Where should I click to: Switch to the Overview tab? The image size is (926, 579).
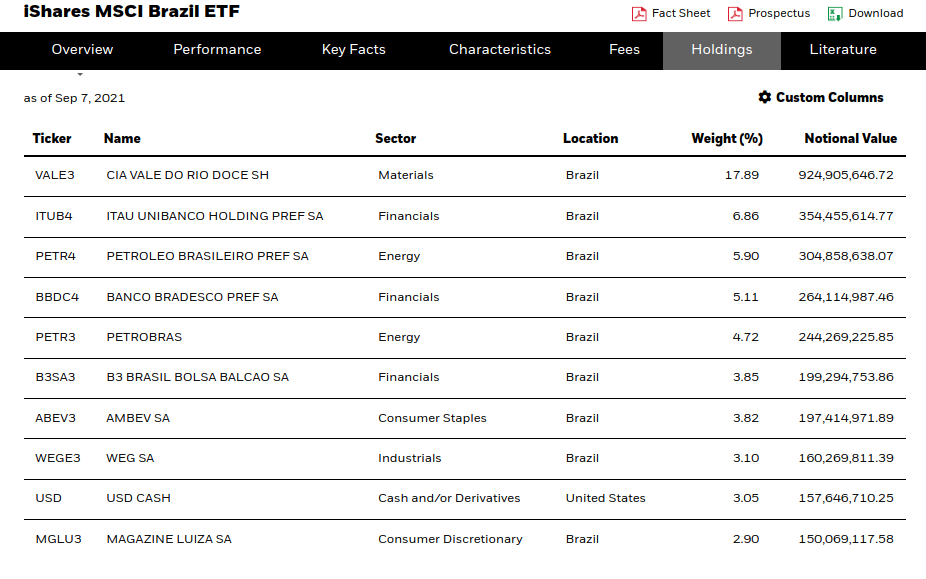point(82,49)
